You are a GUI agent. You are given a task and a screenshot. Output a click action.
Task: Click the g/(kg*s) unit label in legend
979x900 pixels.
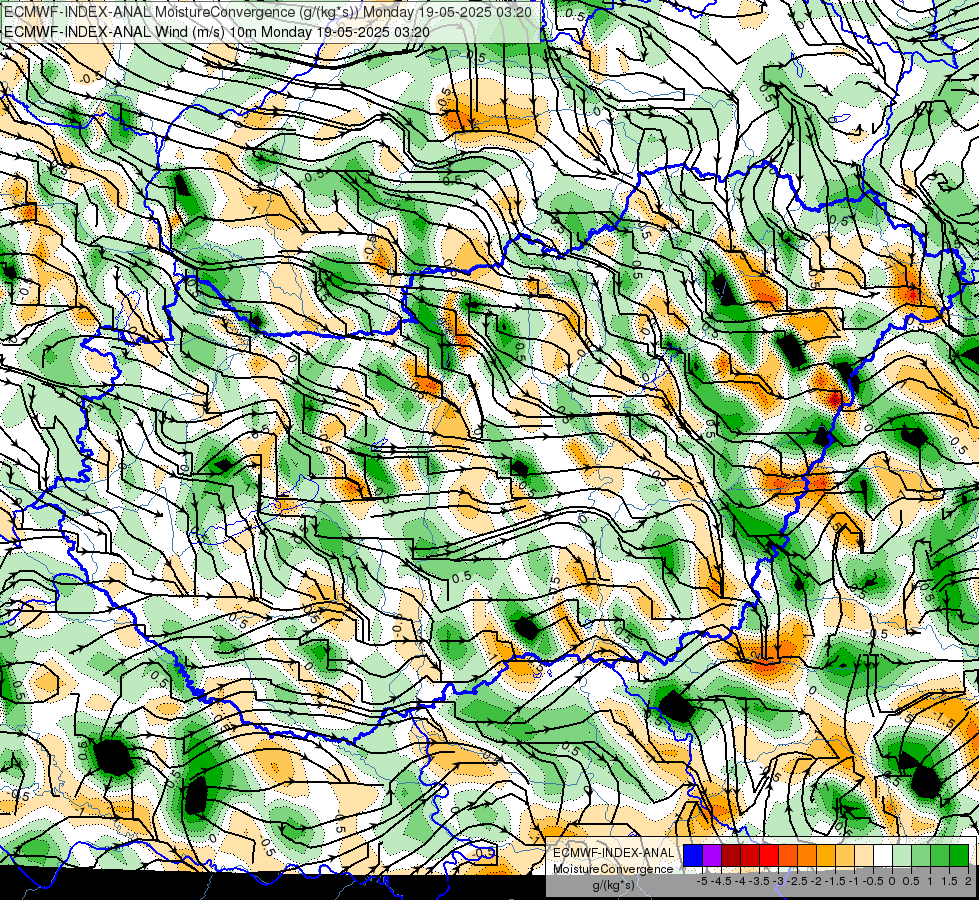(614, 886)
